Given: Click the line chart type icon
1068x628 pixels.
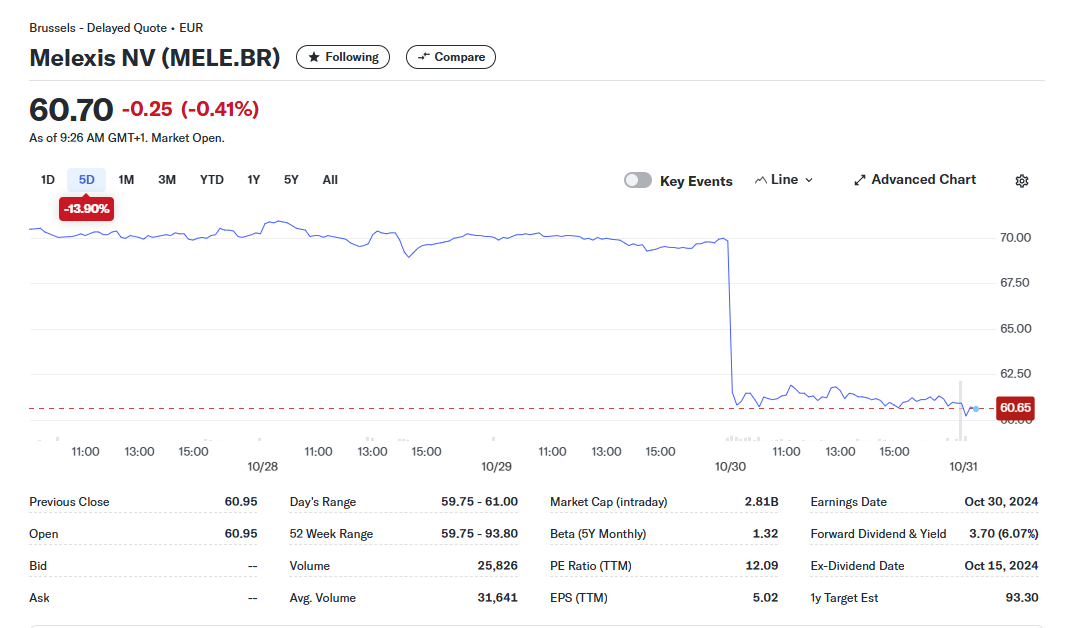Looking at the screenshot, I should pyautogui.click(x=761, y=180).
